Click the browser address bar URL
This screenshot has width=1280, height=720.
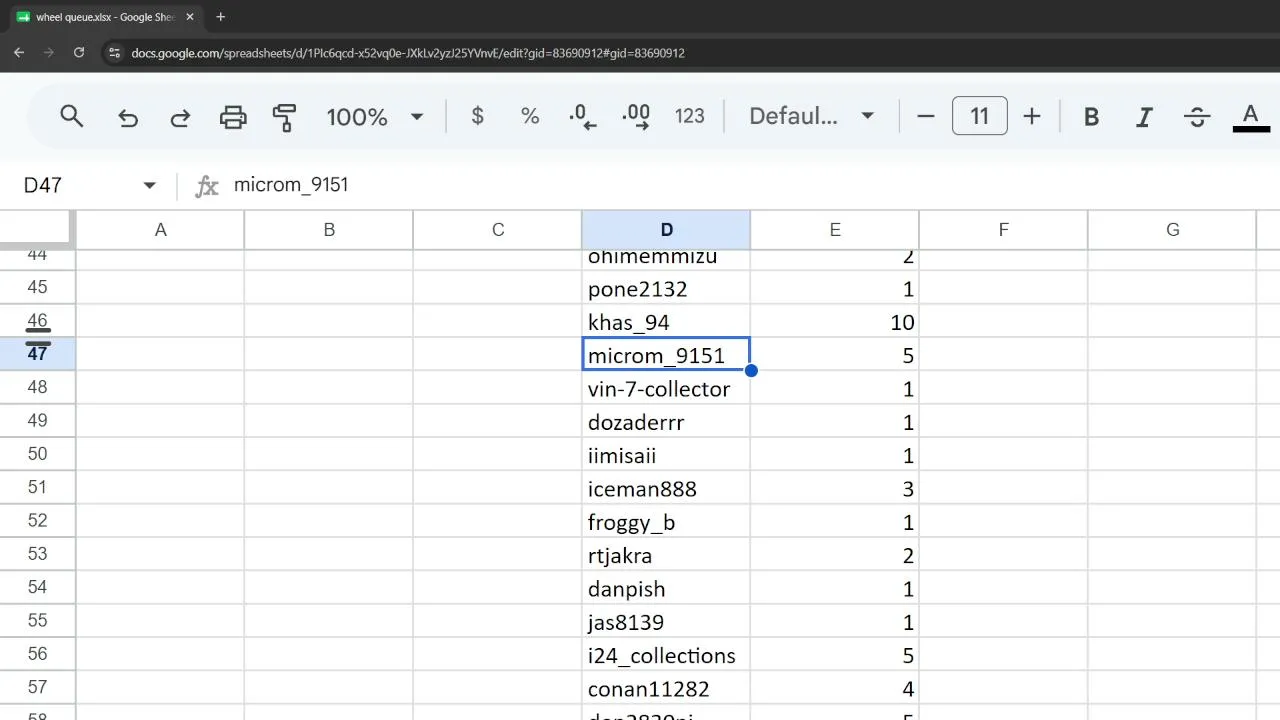408,53
